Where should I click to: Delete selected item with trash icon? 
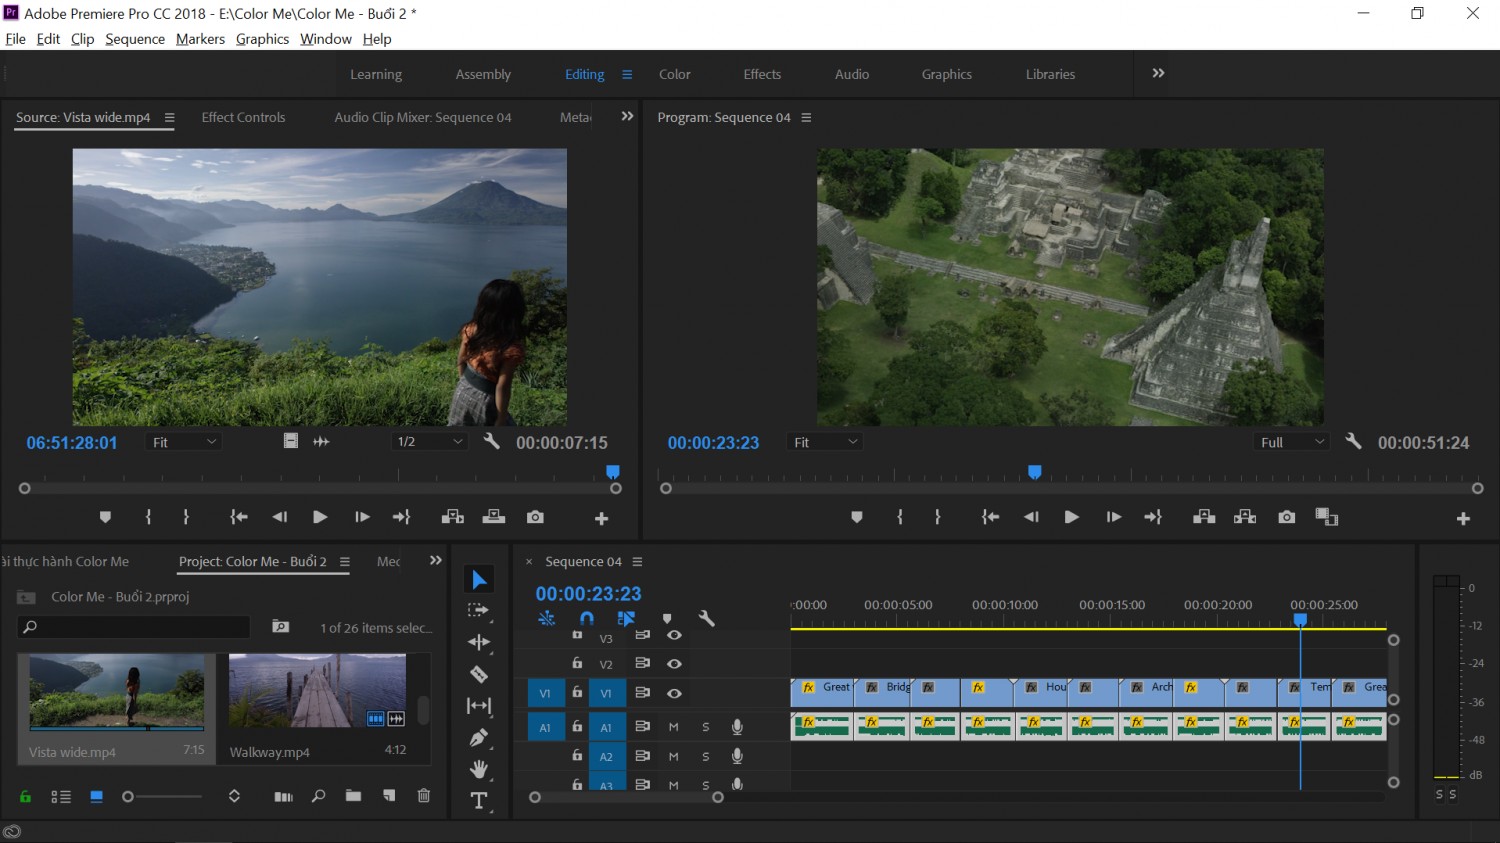(x=424, y=796)
